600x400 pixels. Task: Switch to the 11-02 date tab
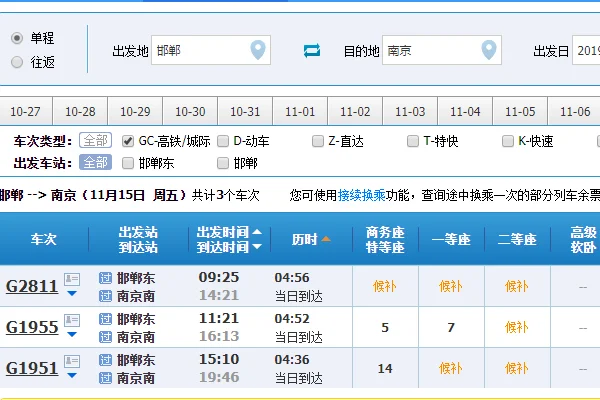tap(355, 111)
